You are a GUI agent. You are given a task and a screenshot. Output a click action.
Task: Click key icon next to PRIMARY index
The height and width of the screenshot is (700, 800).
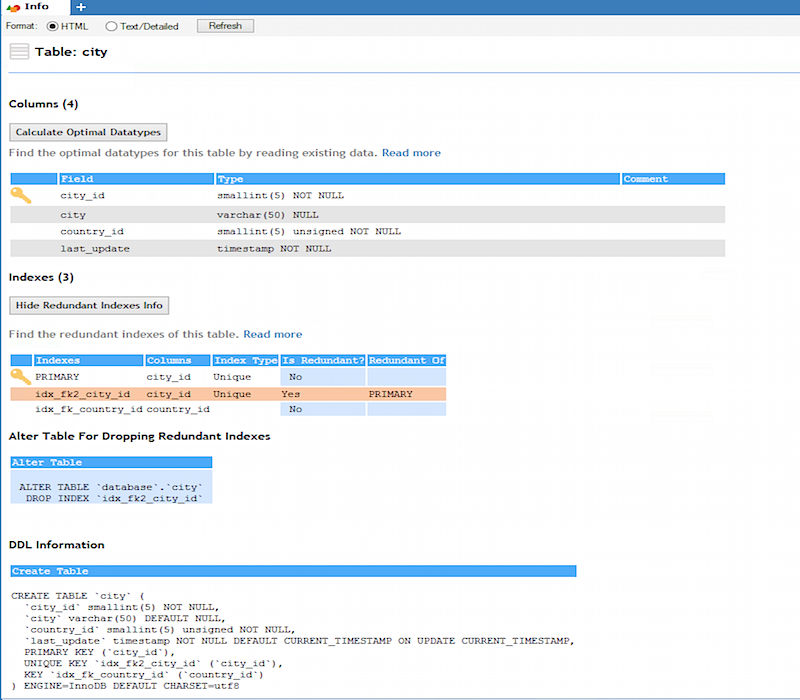pos(21,377)
